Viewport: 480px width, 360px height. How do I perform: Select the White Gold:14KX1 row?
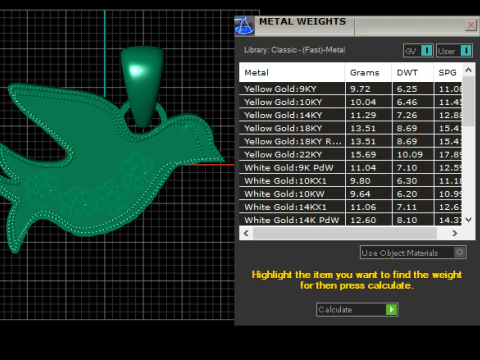coord(350,207)
